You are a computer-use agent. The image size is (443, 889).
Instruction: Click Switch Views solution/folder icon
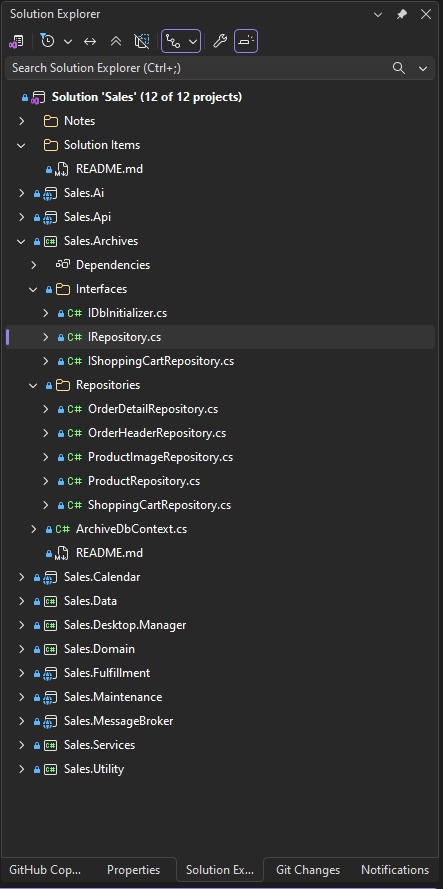click(x=16, y=41)
